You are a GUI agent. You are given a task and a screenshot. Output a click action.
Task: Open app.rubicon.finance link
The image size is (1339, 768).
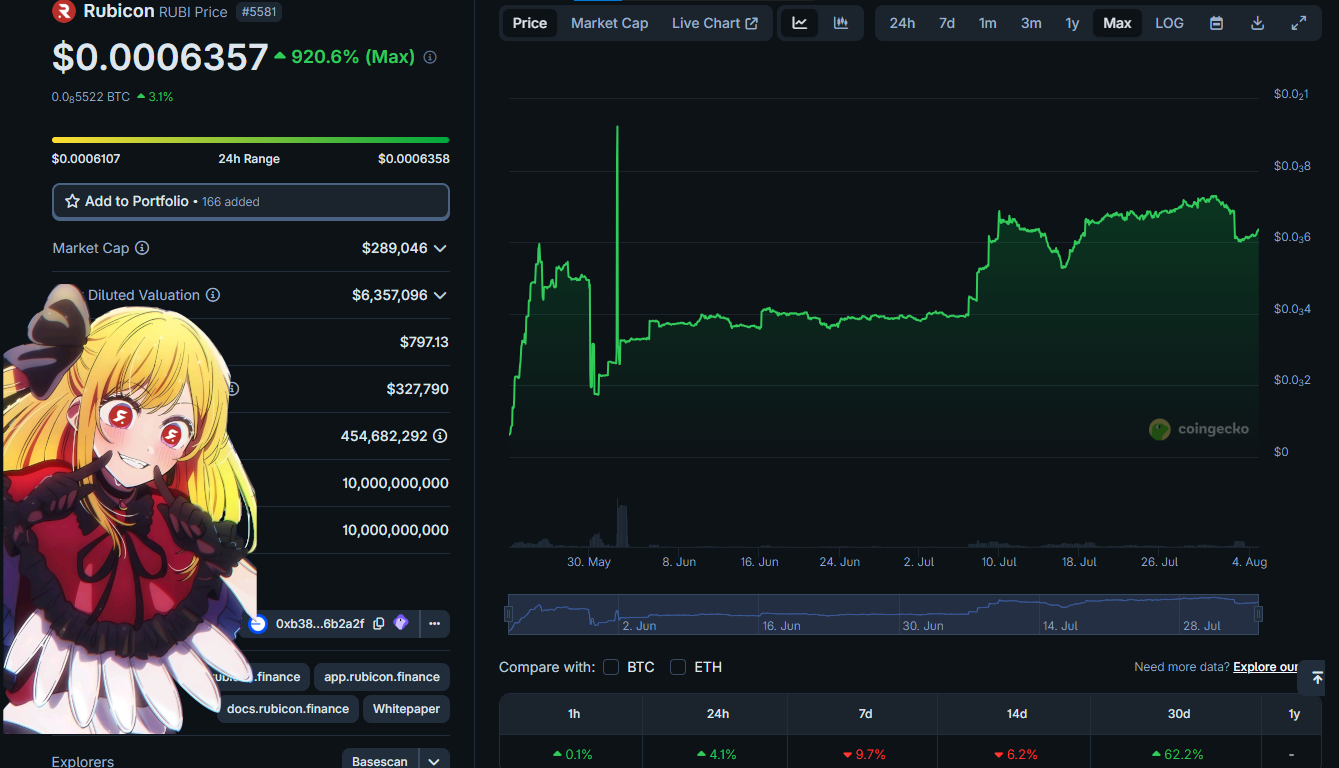click(382, 677)
